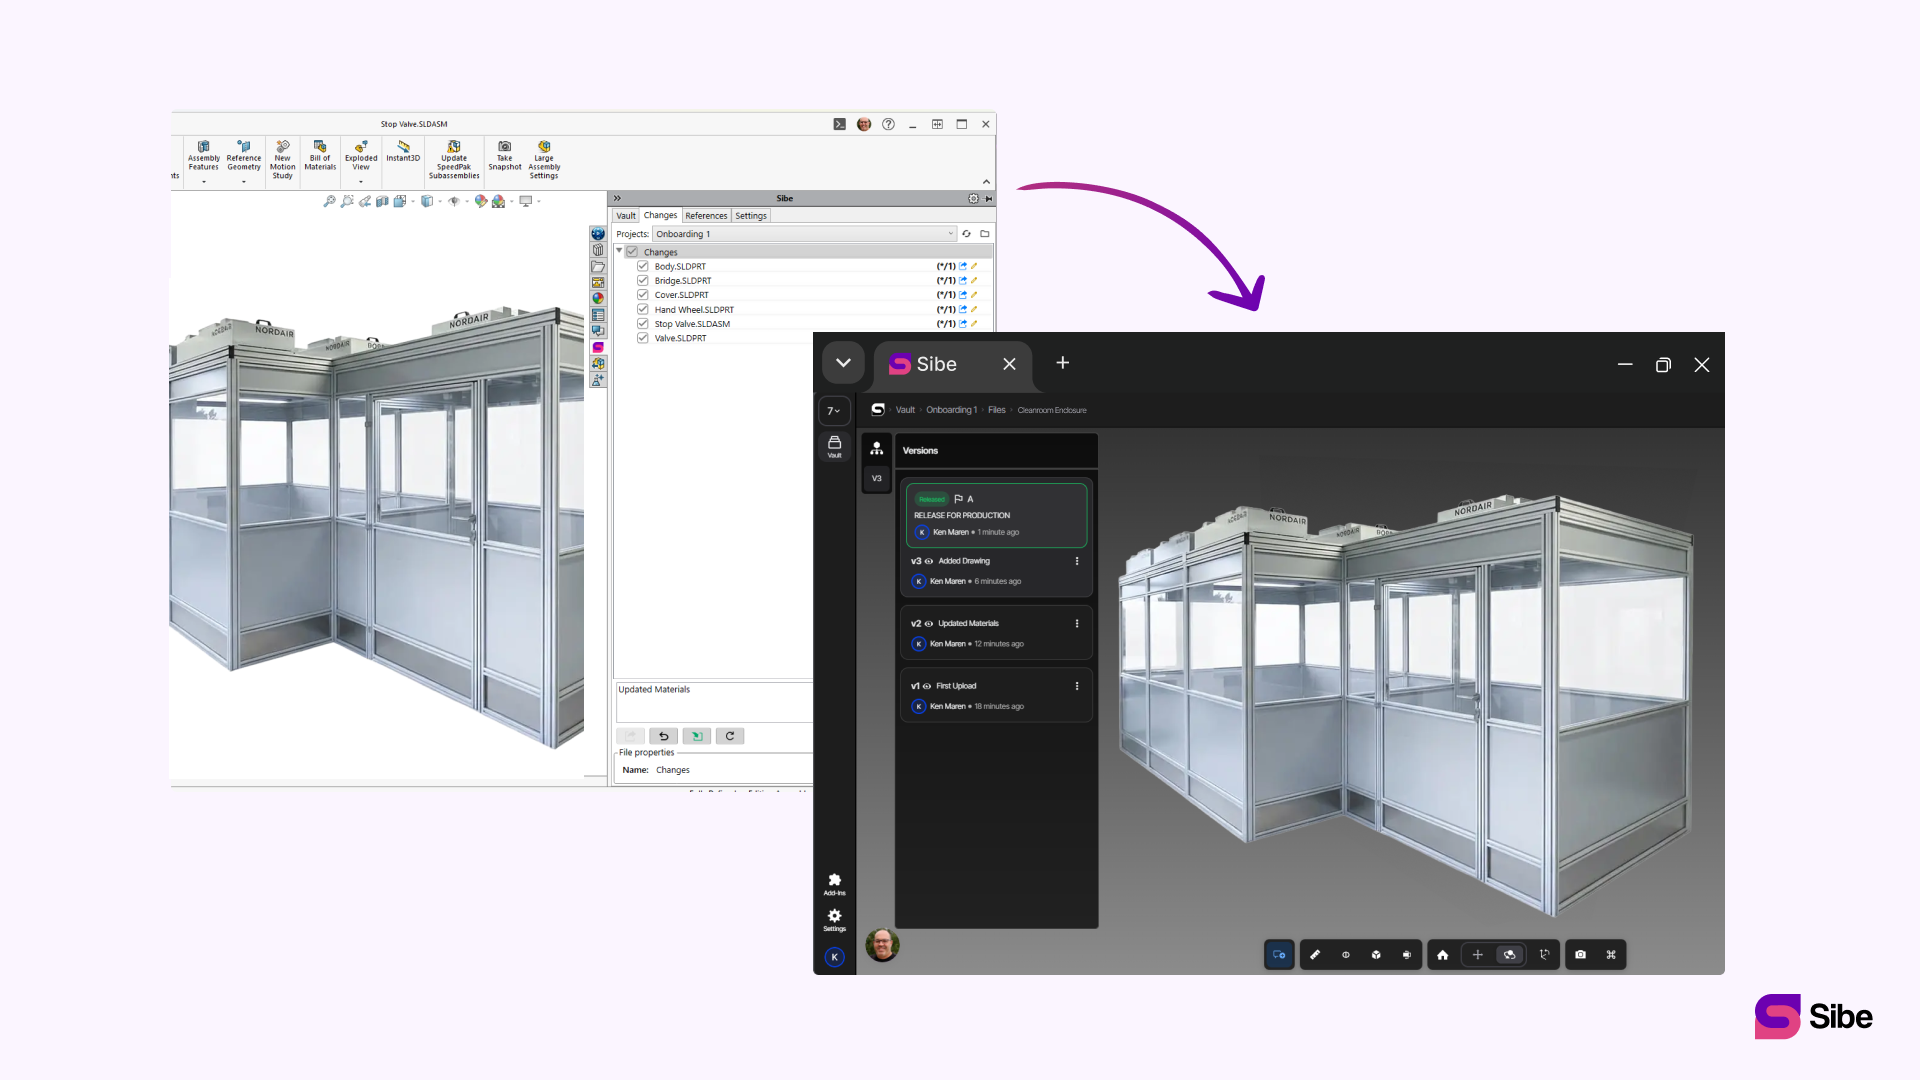
Task: Open the project folder icon next to Projects
Action: (x=985, y=234)
